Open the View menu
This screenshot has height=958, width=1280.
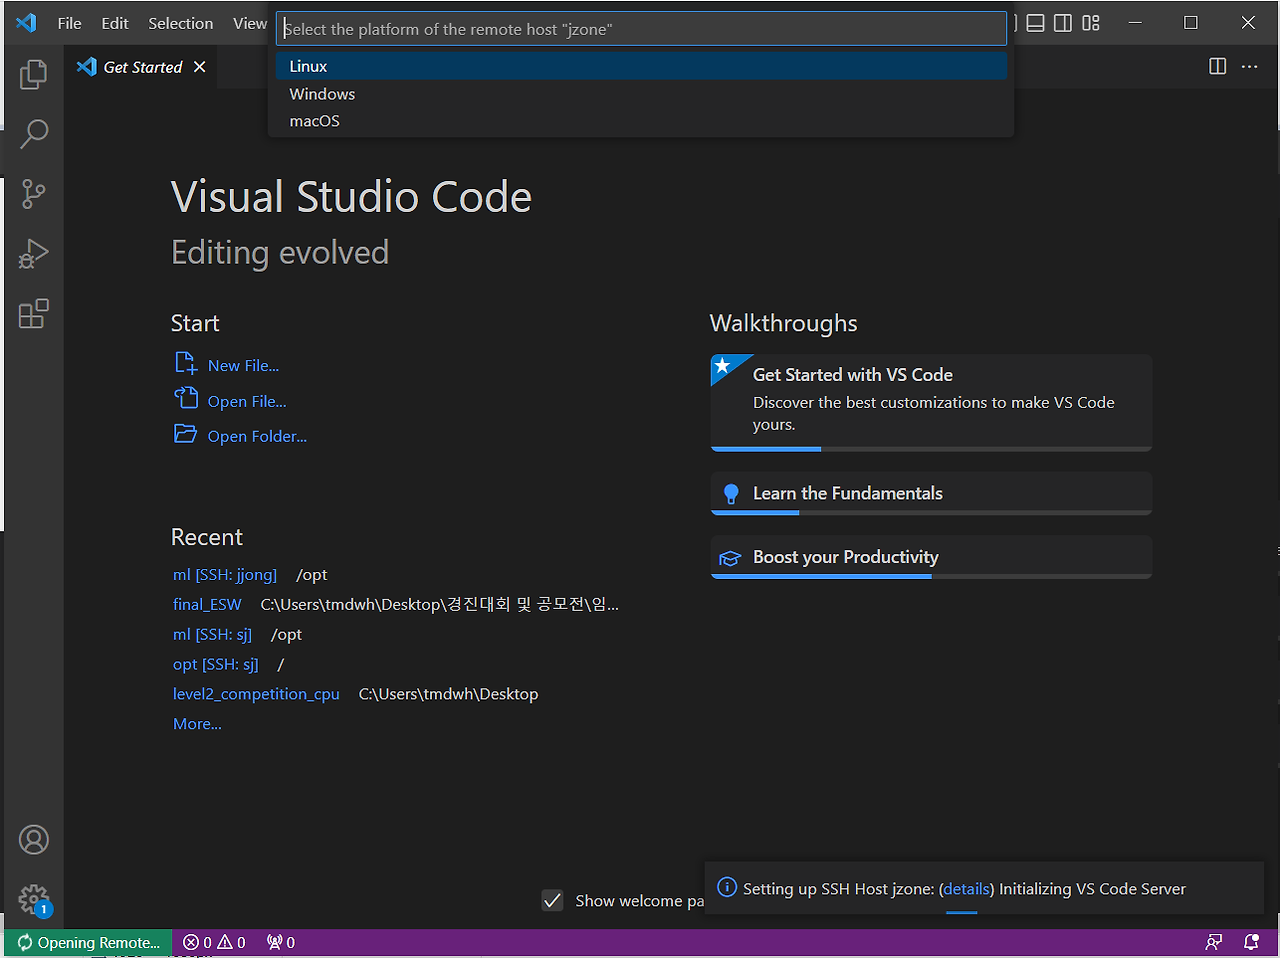tap(249, 23)
